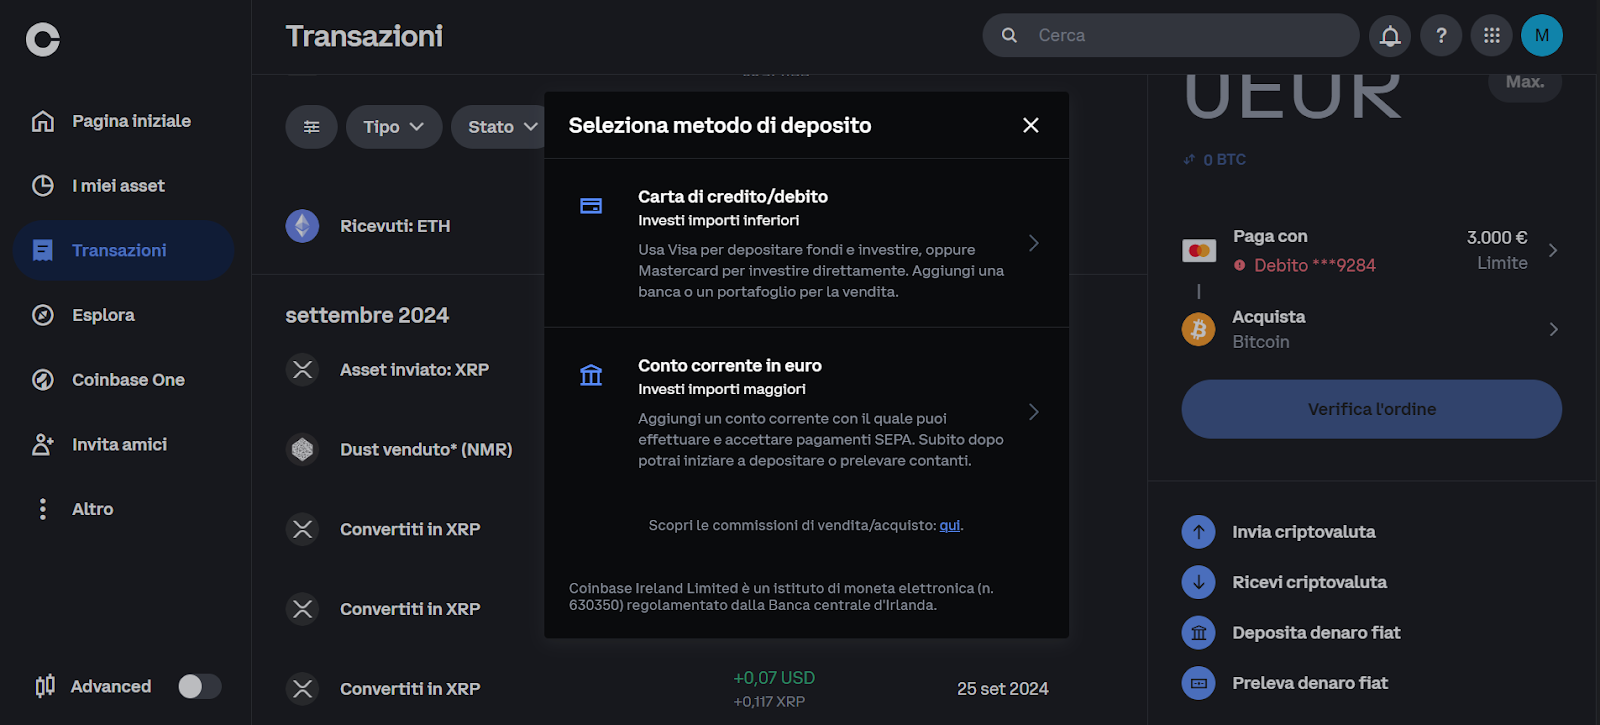This screenshot has height=725, width=1600.
Task: Open Pagina iniziale from the sidebar
Action: point(124,121)
